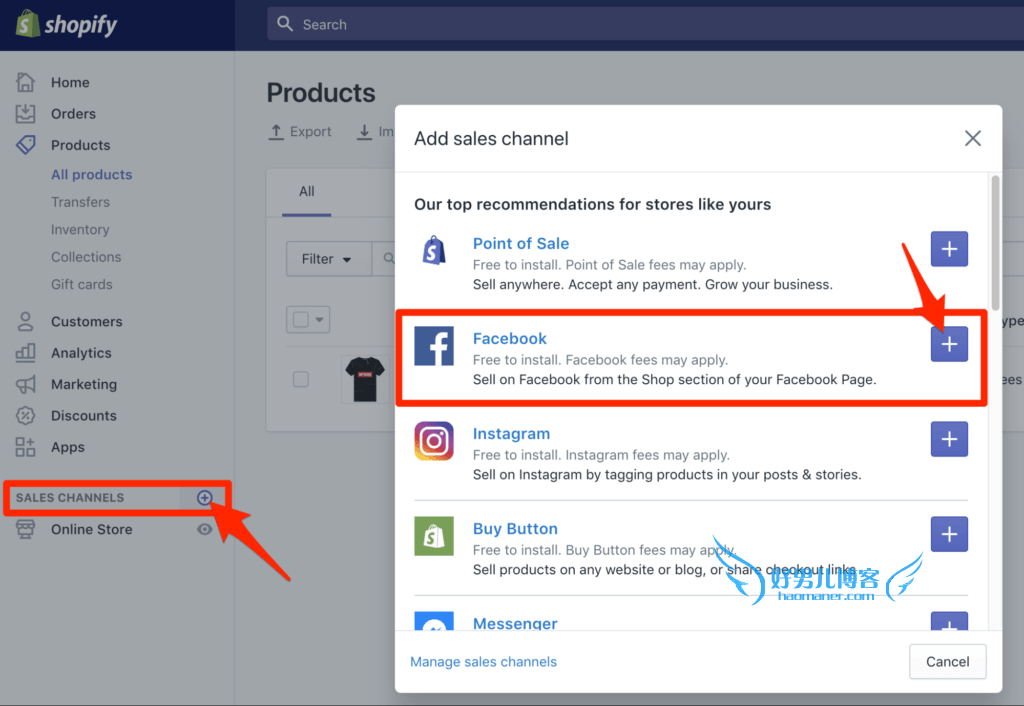This screenshot has width=1024, height=706.
Task: Open the Messenger channel link
Action: pyautogui.click(x=515, y=622)
